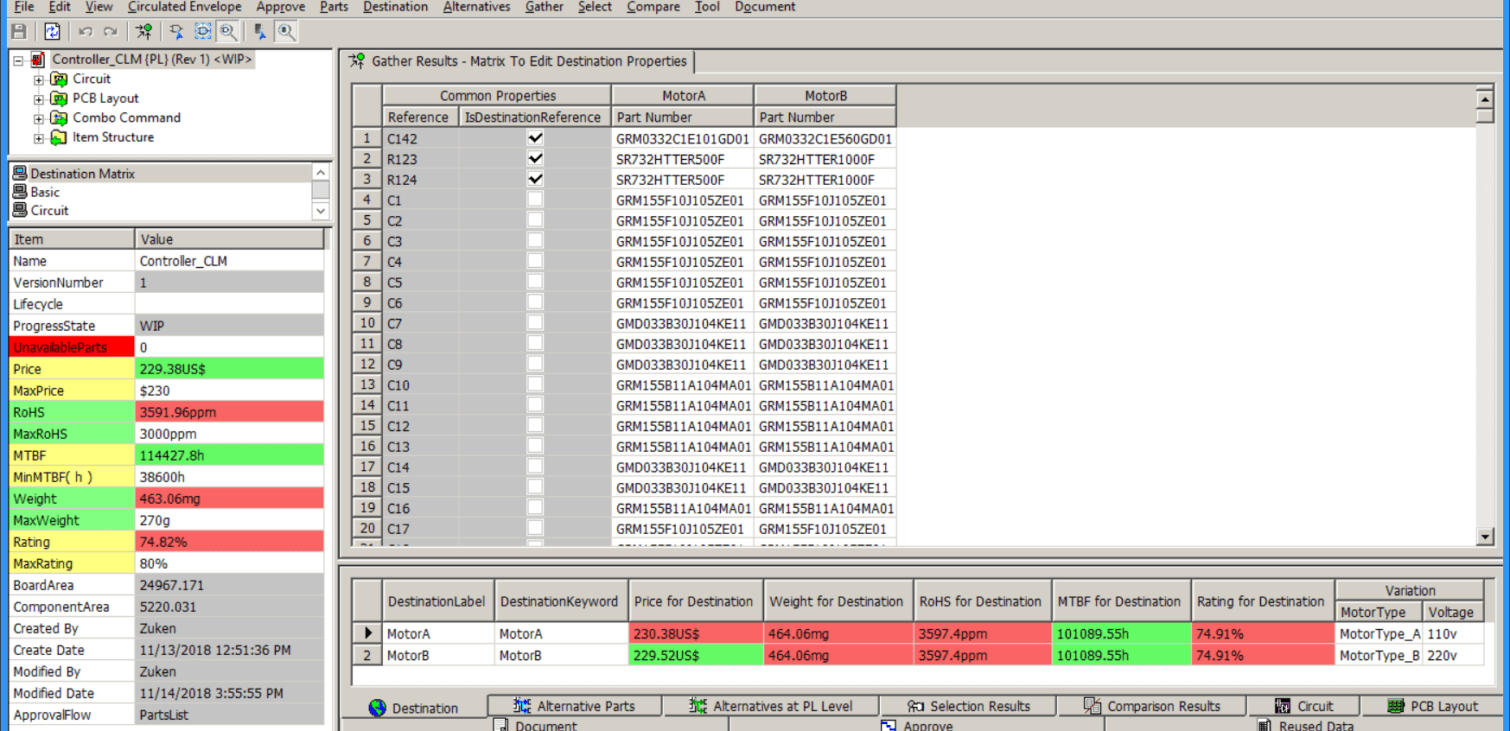Activate the Zoom magnifier toolbar icon
This screenshot has height=731, width=1510.
pyautogui.click(x=287, y=31)
